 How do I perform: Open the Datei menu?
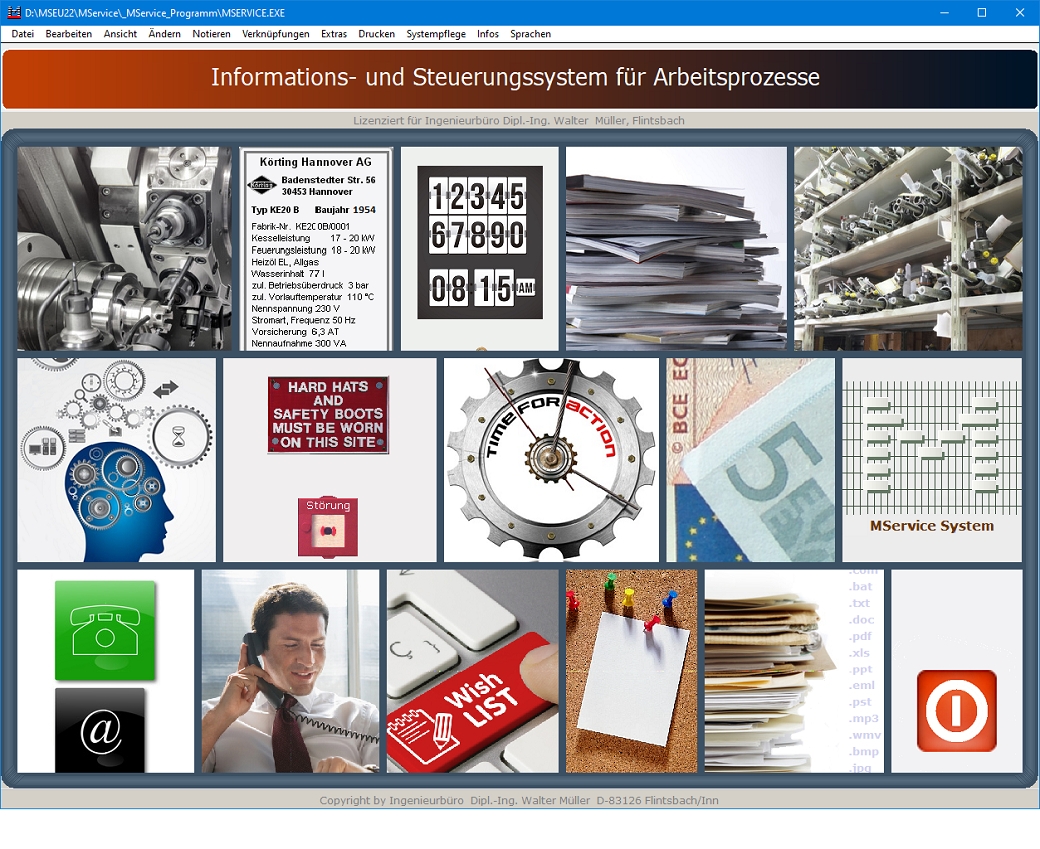pos(23,34)
